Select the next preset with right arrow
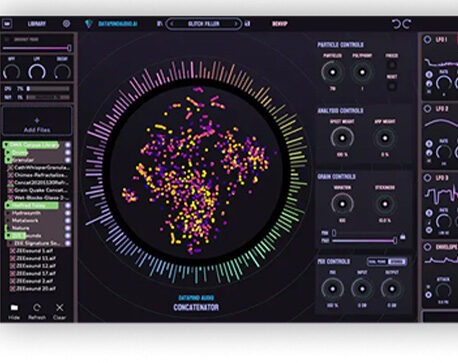The image size is (458, 363). [x=236, y=24]
